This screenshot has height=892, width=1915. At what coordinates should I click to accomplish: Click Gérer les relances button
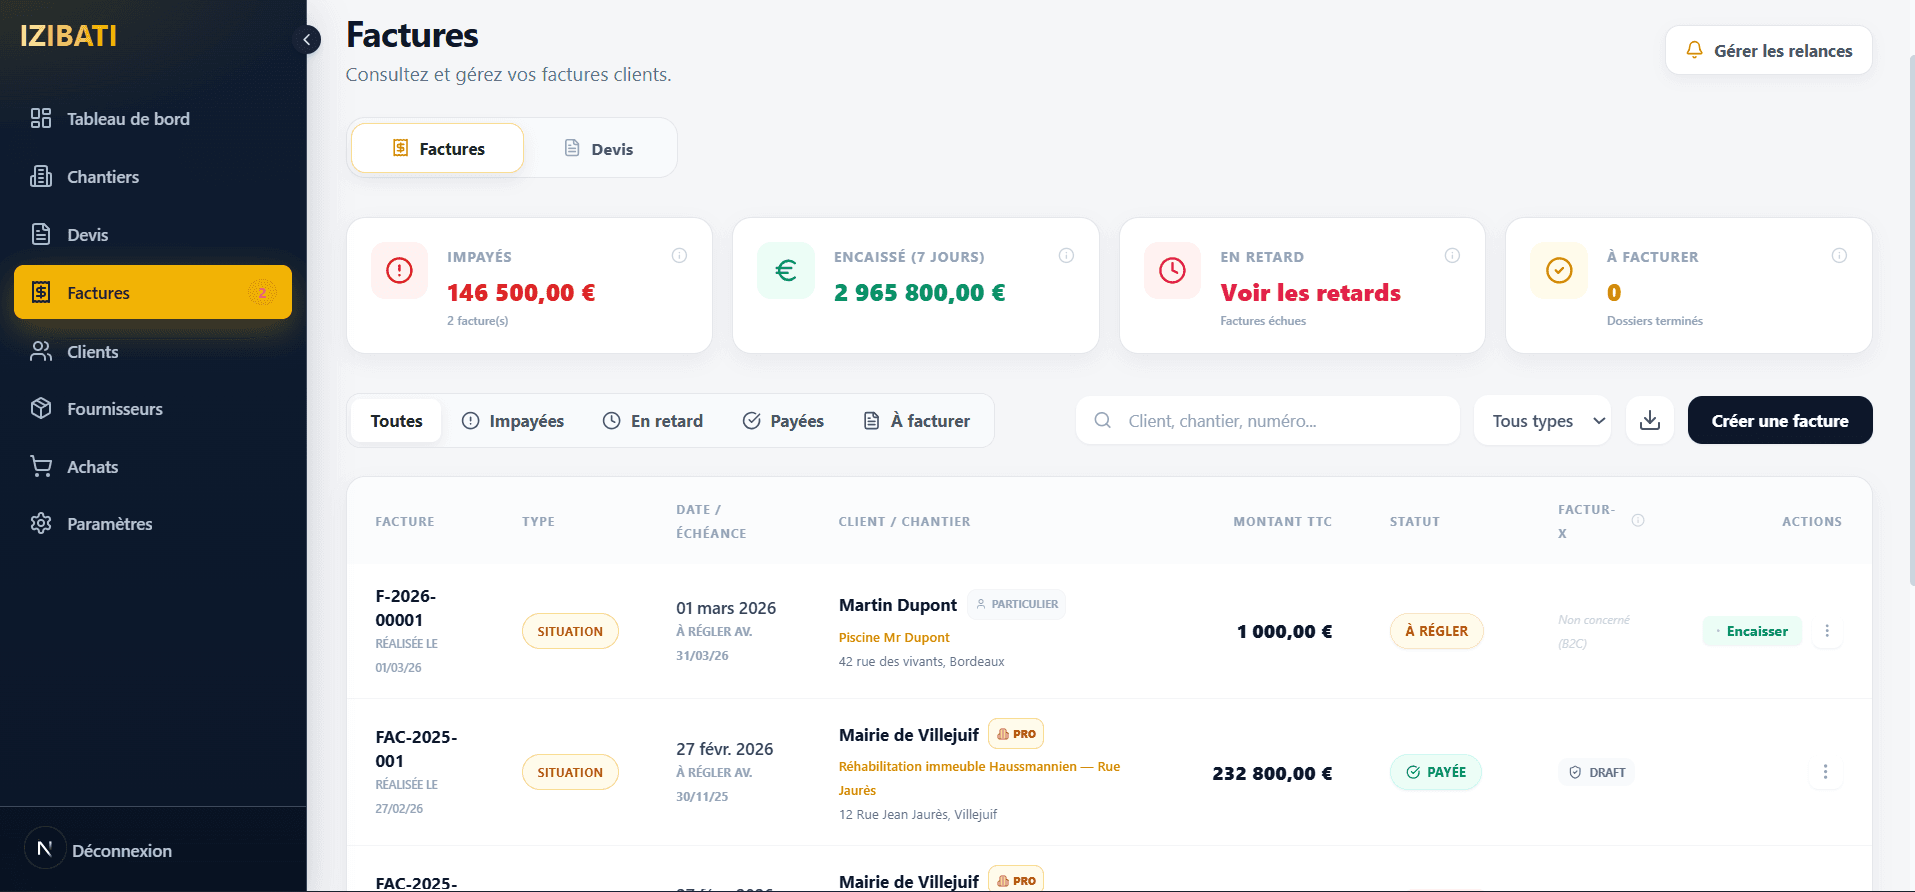(1768, 51)
